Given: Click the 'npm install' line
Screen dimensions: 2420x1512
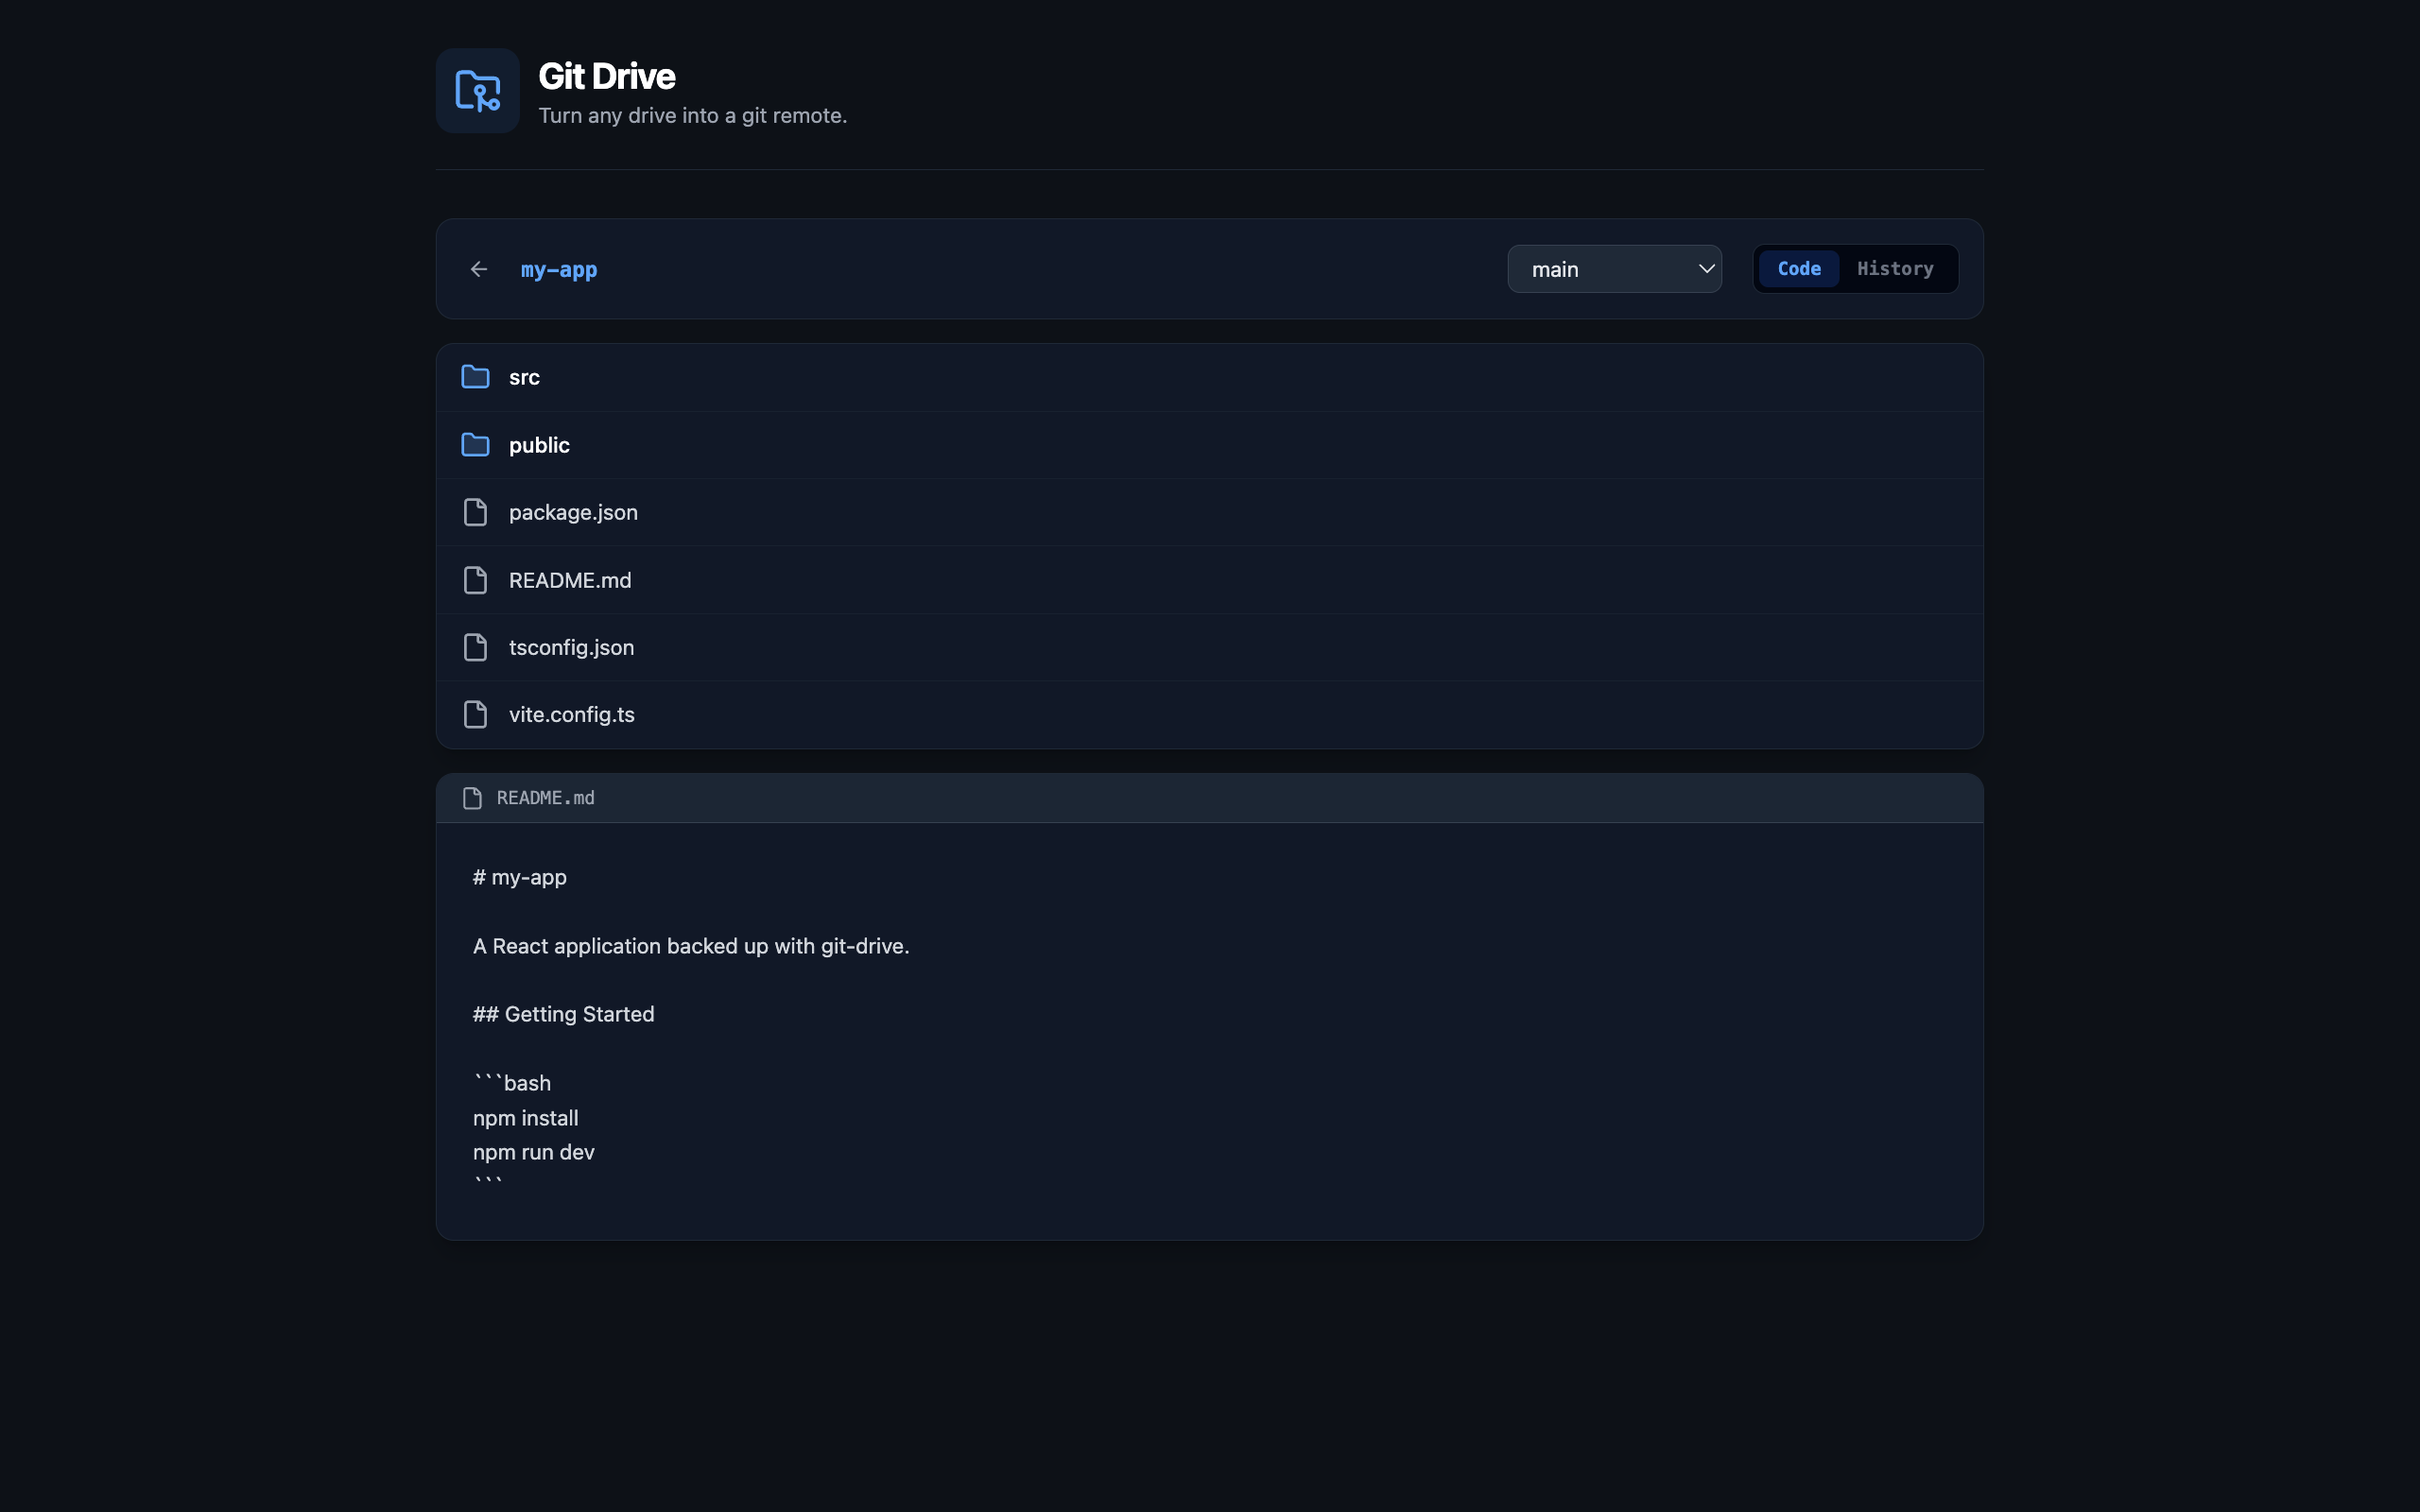Looking at the screenshot, I should [526, 1118].
